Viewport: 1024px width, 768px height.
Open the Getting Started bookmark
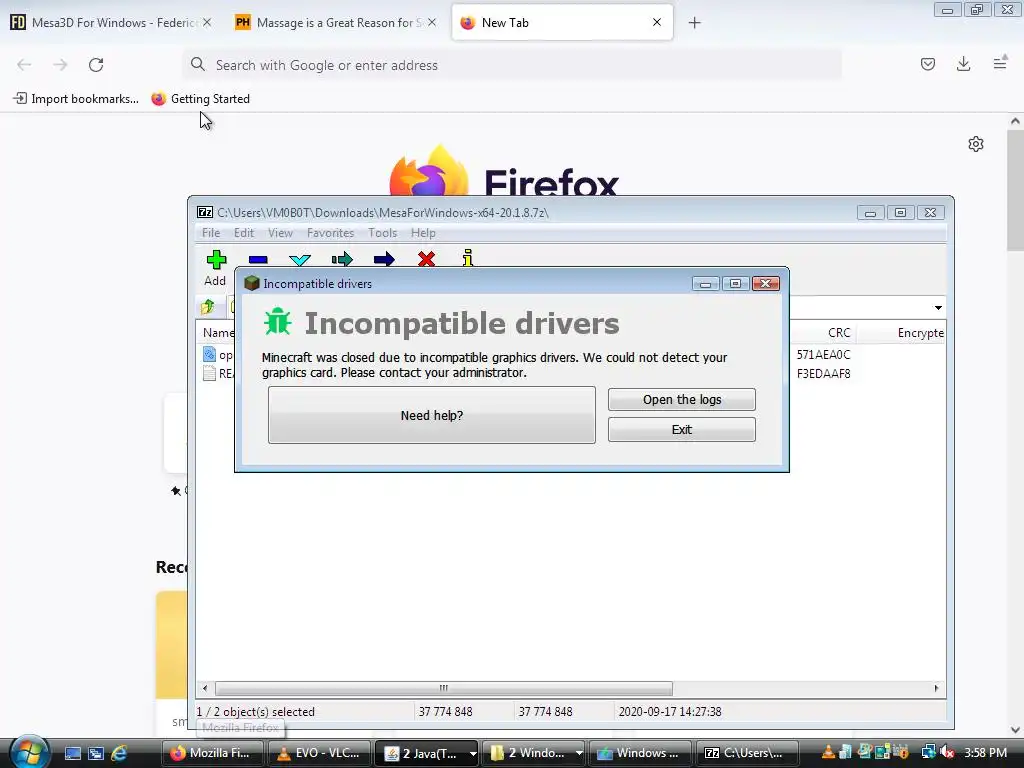pos(200,99)
